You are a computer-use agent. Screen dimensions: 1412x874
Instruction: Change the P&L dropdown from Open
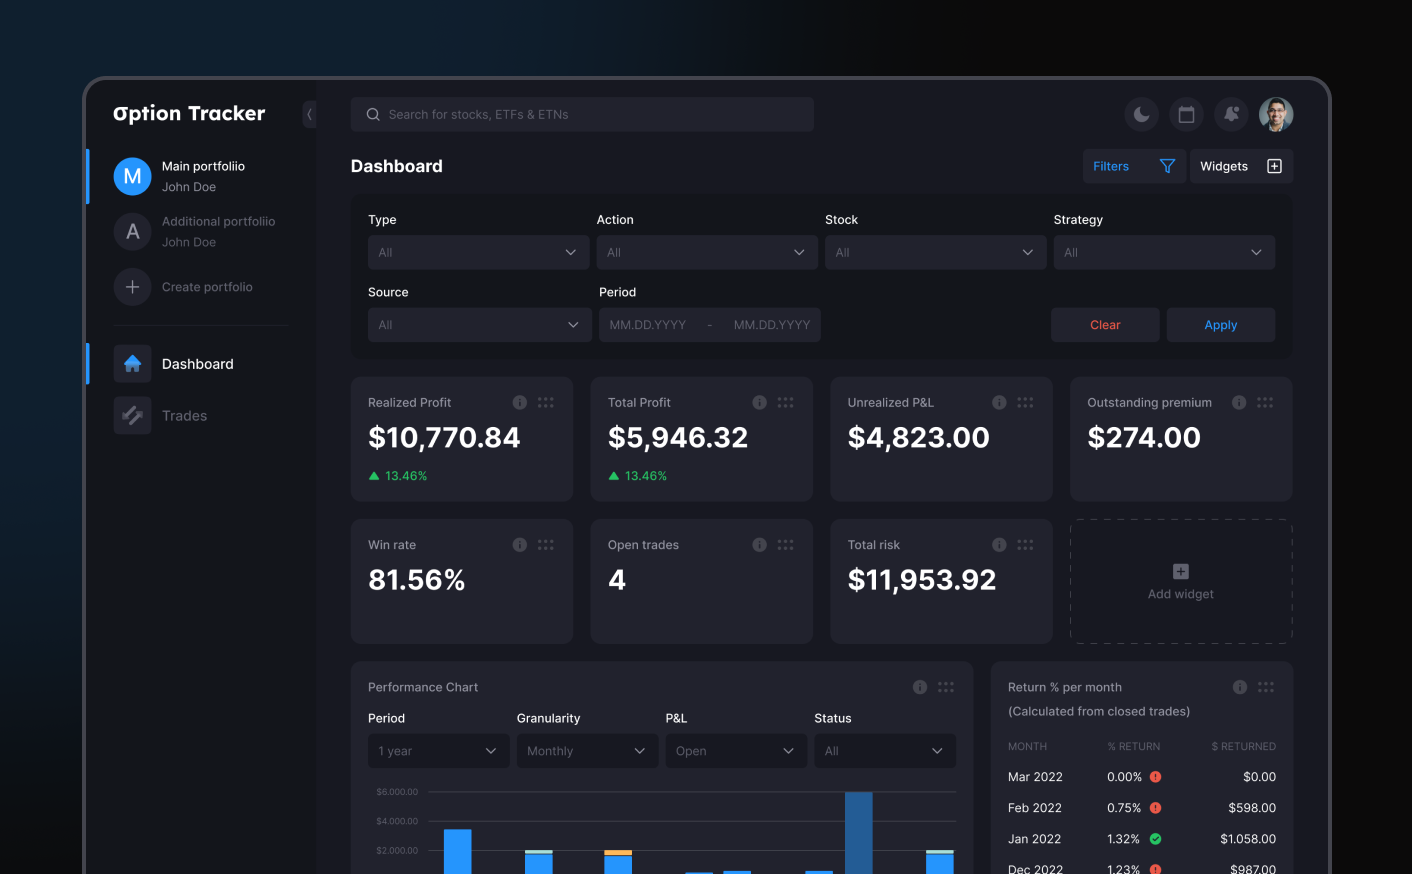point(736,750)
